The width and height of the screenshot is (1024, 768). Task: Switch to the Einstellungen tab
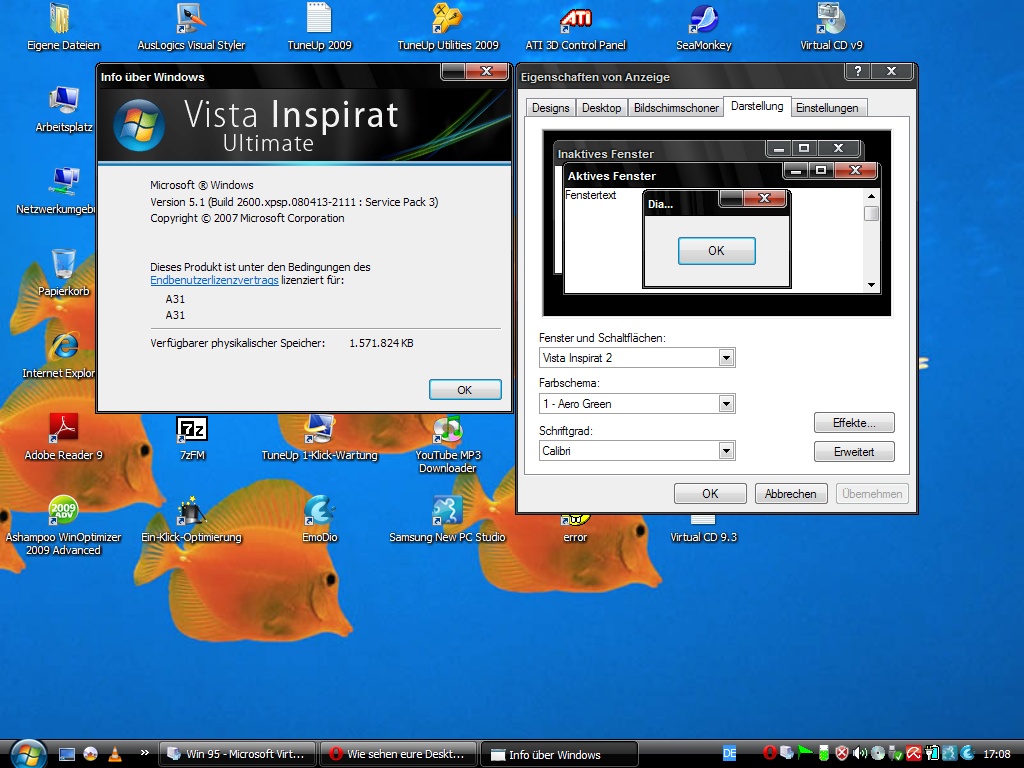point(827,108)
